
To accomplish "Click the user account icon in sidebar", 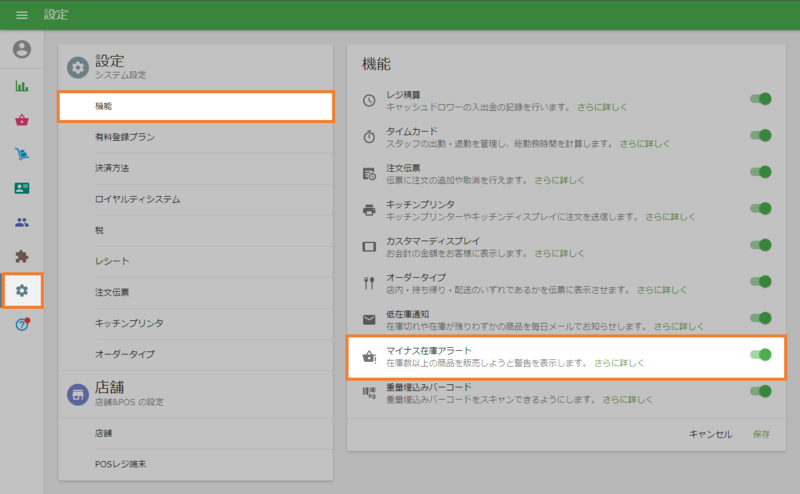I will tap(22, 49).
